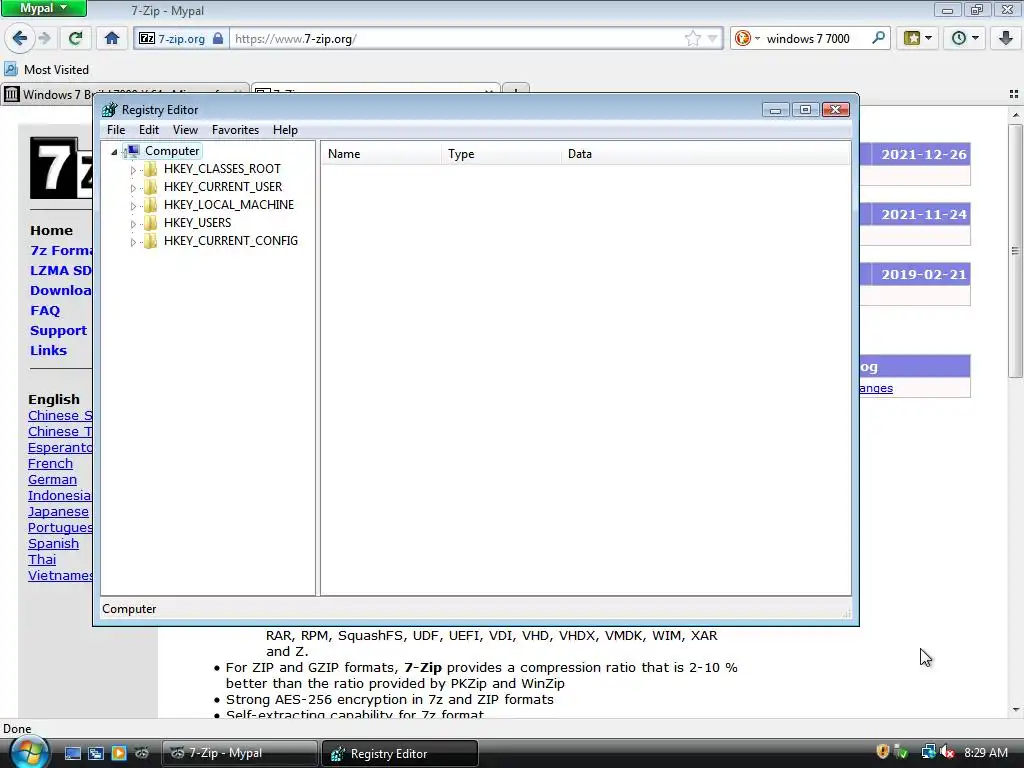Open the Edit menu in Registry Editor
Viewport: 1024px width, 768px height.
(149, 130)
